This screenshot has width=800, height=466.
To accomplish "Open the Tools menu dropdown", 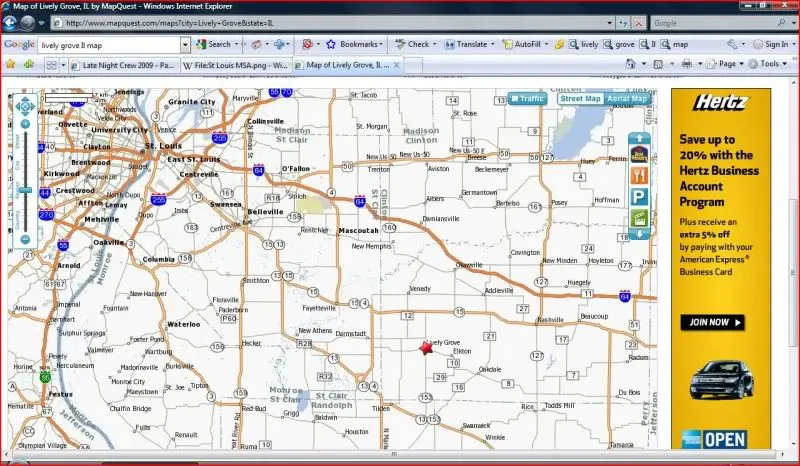I will coord(769,64).
